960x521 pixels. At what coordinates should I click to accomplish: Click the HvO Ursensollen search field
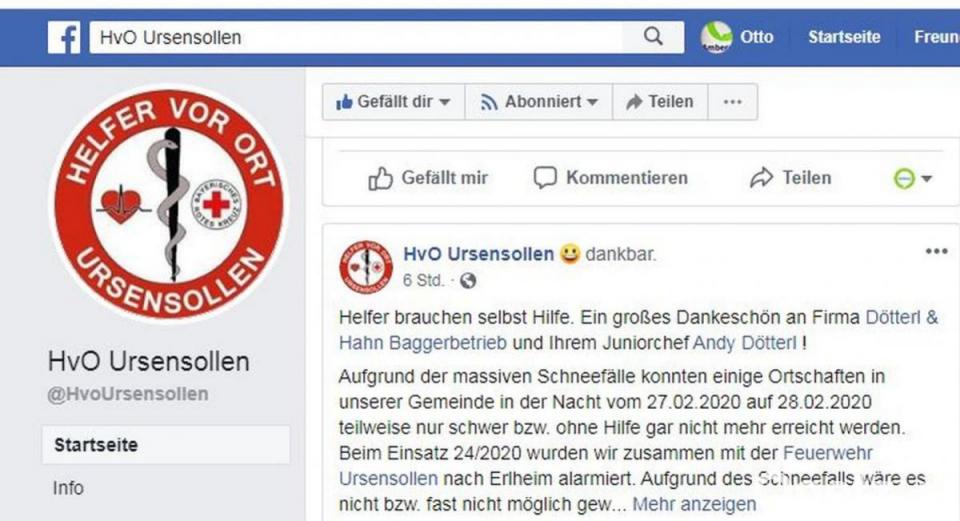(356, 37)
